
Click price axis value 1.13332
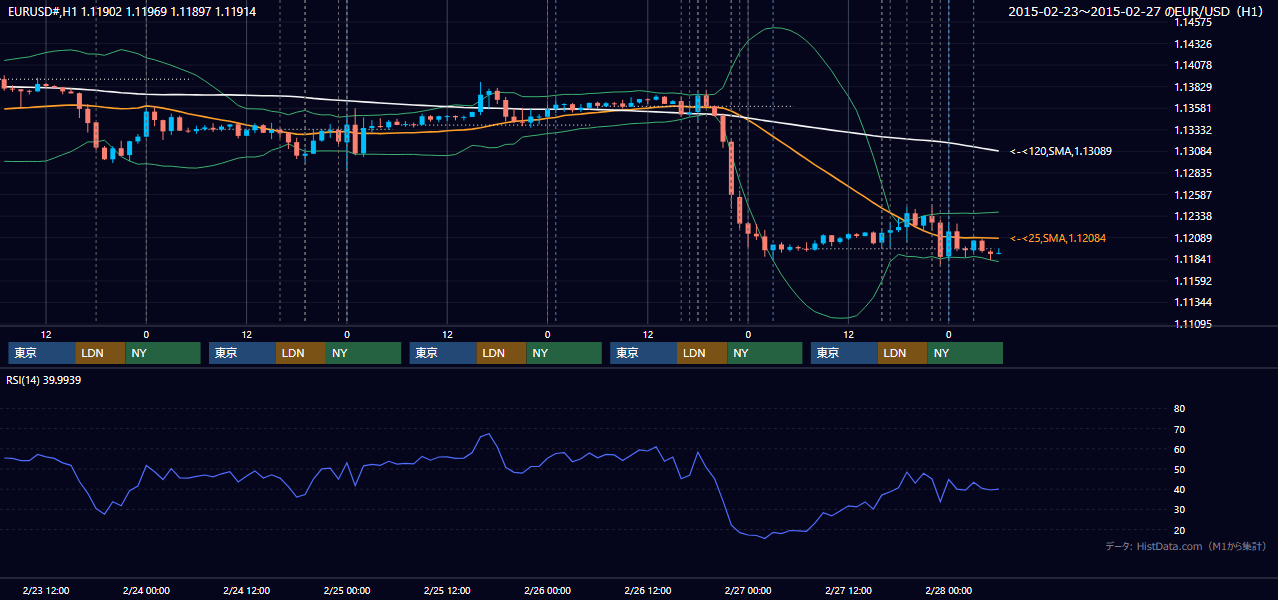pos(1192,130)
